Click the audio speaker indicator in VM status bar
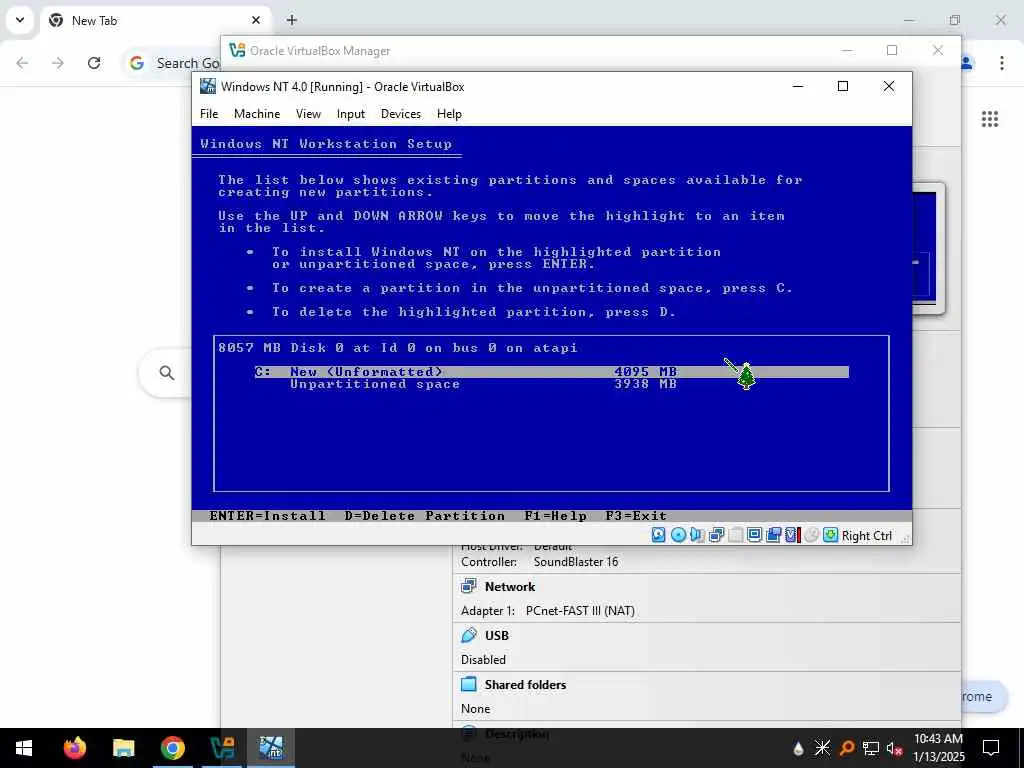This screenshot has height=768, width=1024. pyautogui.click(x=697, y=536)
